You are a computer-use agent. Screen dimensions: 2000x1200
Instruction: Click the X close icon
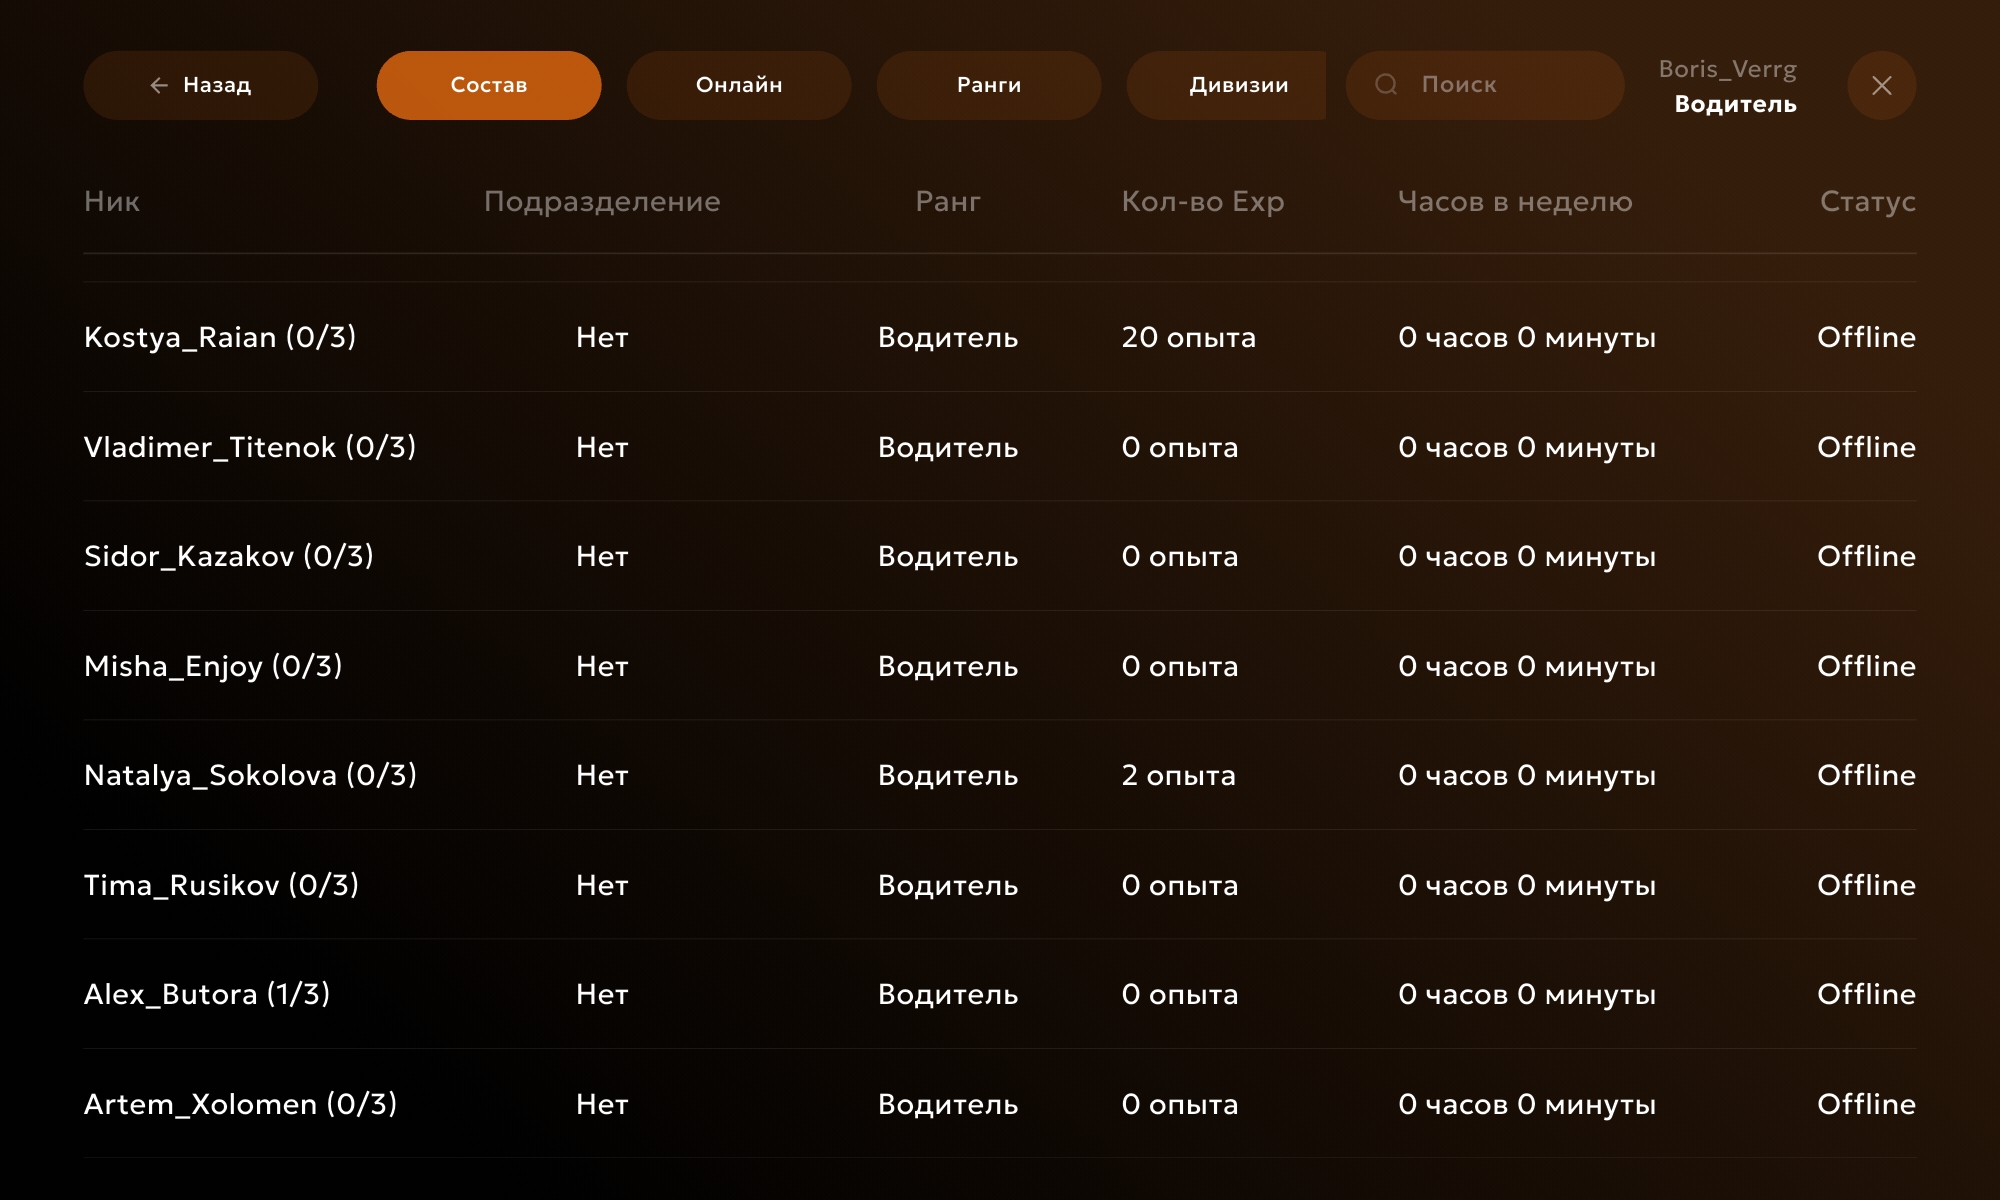(1881, 86)
